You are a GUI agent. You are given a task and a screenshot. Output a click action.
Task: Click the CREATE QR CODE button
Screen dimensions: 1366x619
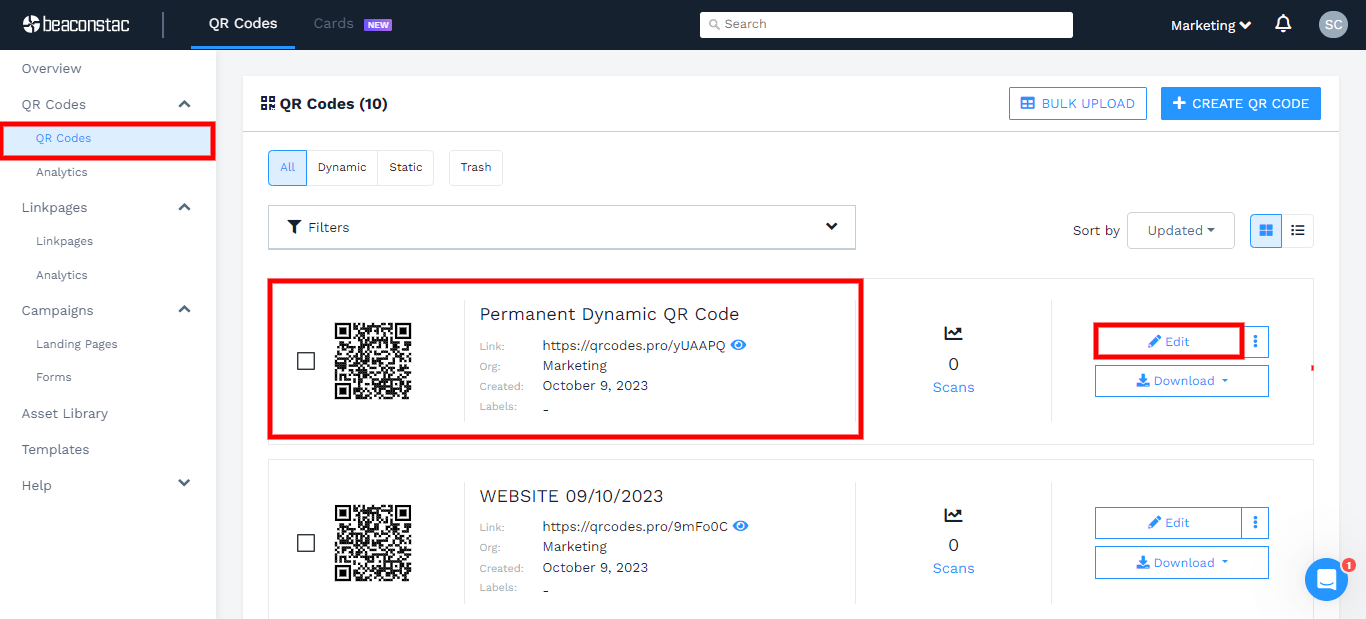tap(1240, 103)
